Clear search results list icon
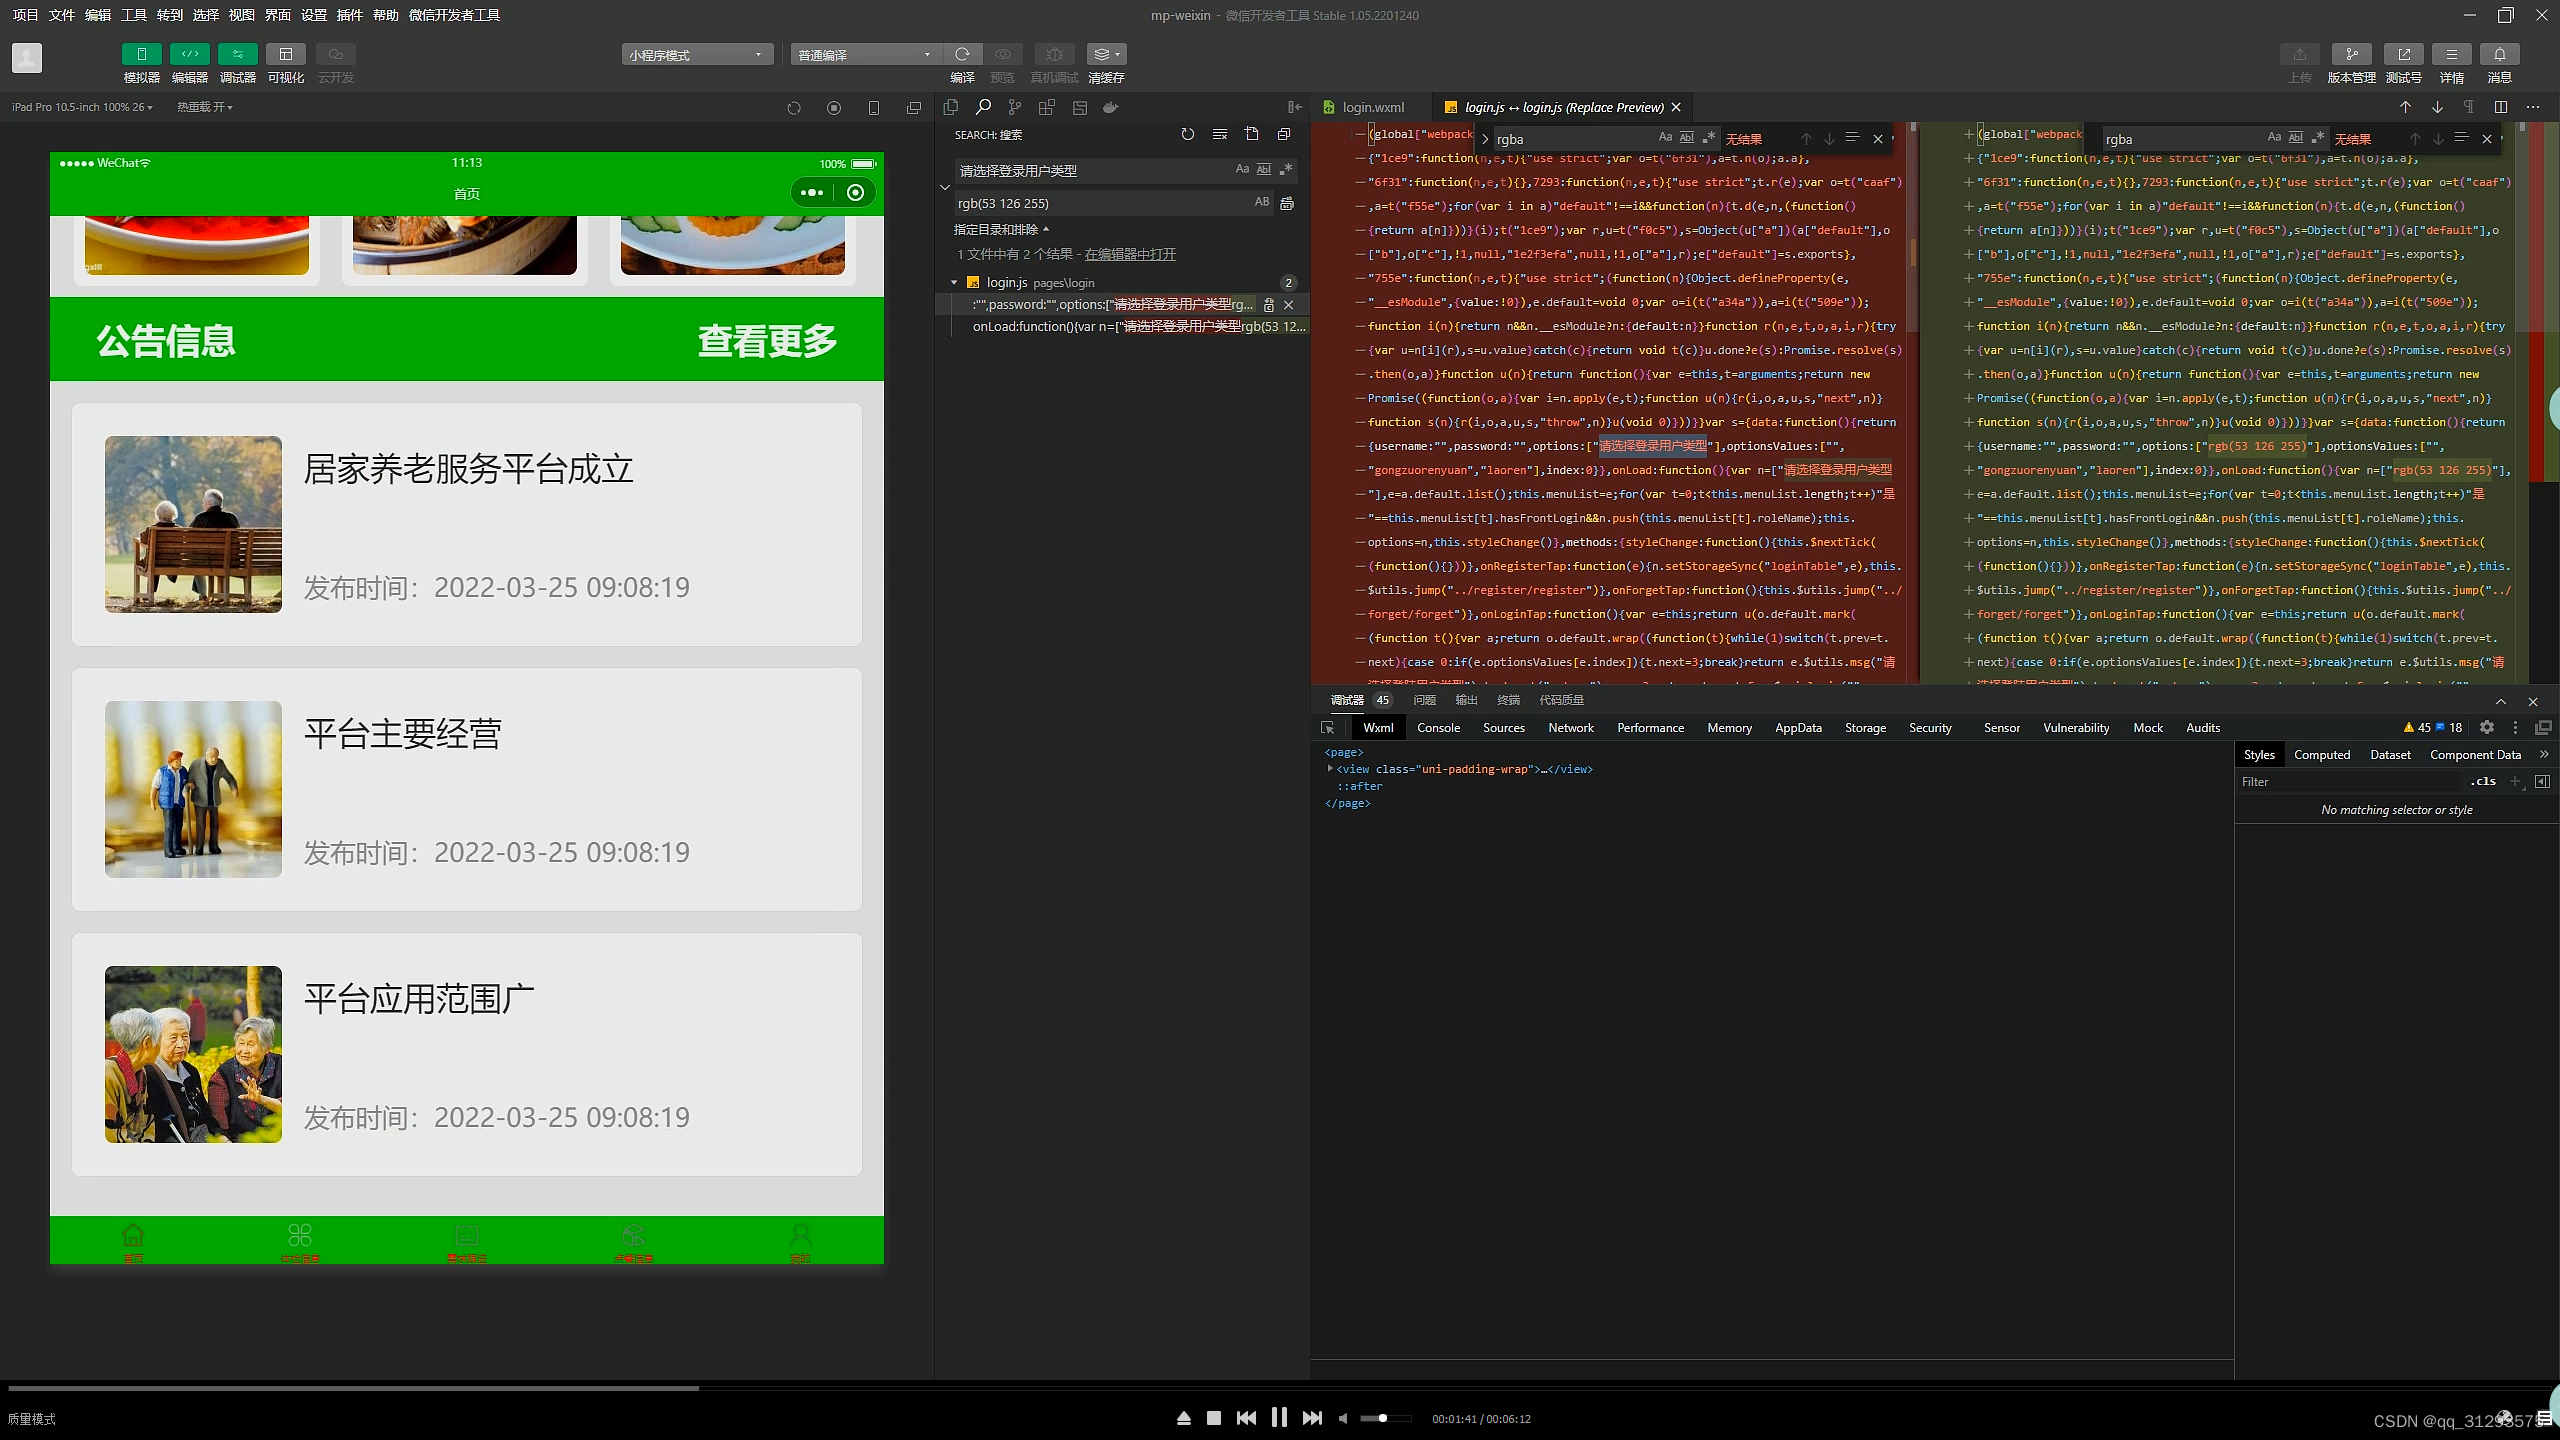This screenshot has width=2560, height=1440. click(1219, 134)
